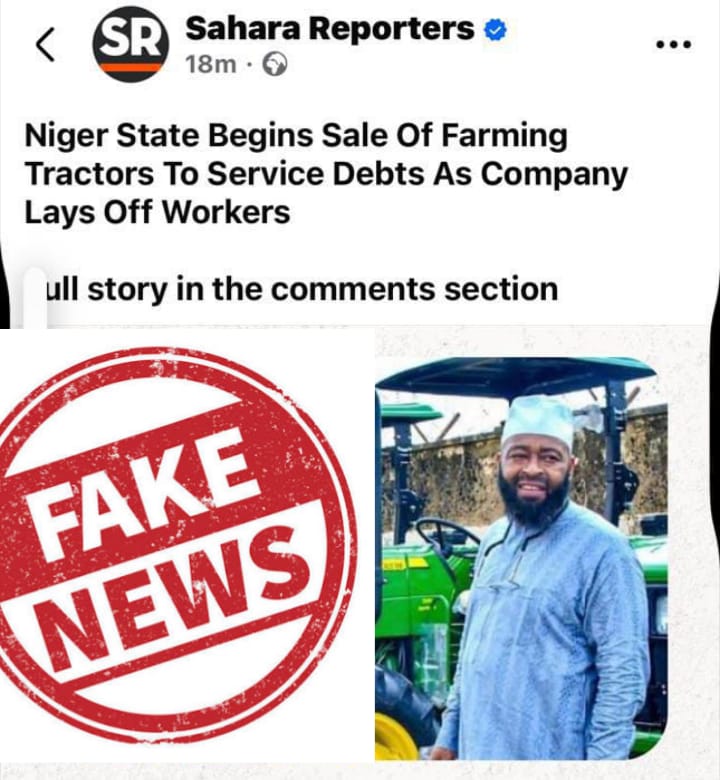Click the globe public audience icon
Screen dimensions: 720x780
click(x=275, y=64)
